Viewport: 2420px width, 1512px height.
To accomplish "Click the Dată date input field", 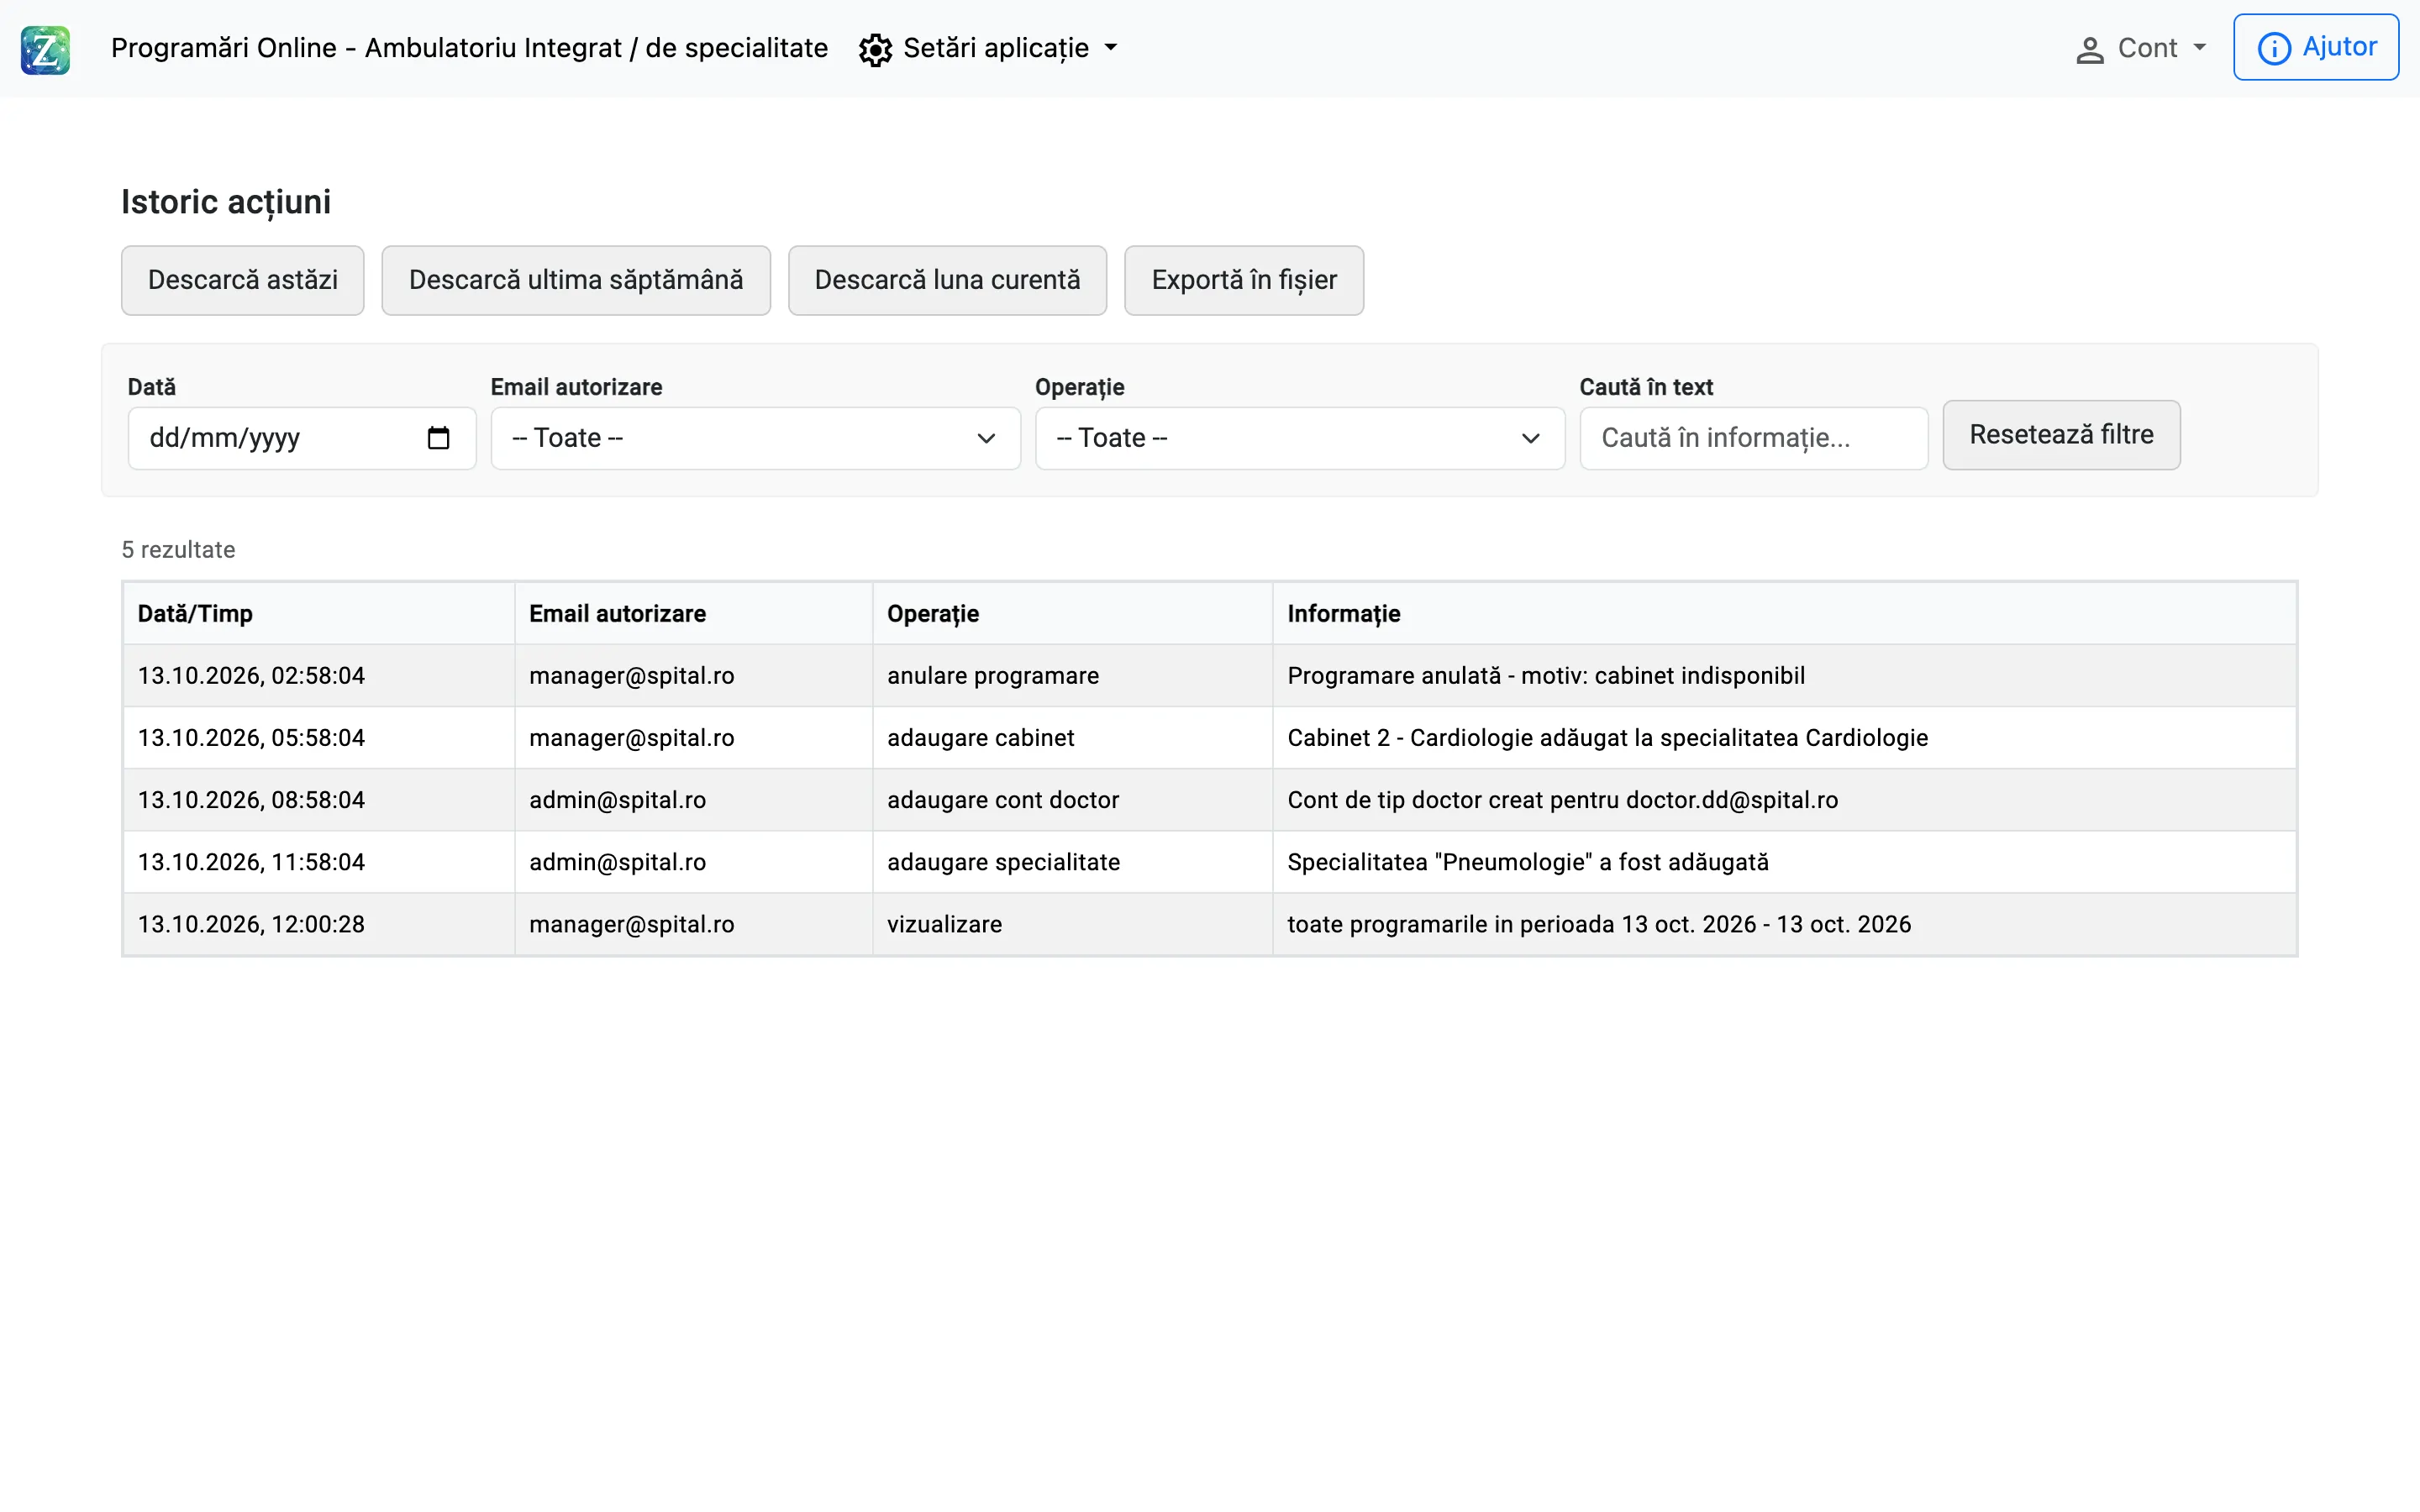I will tap(302, 438).
